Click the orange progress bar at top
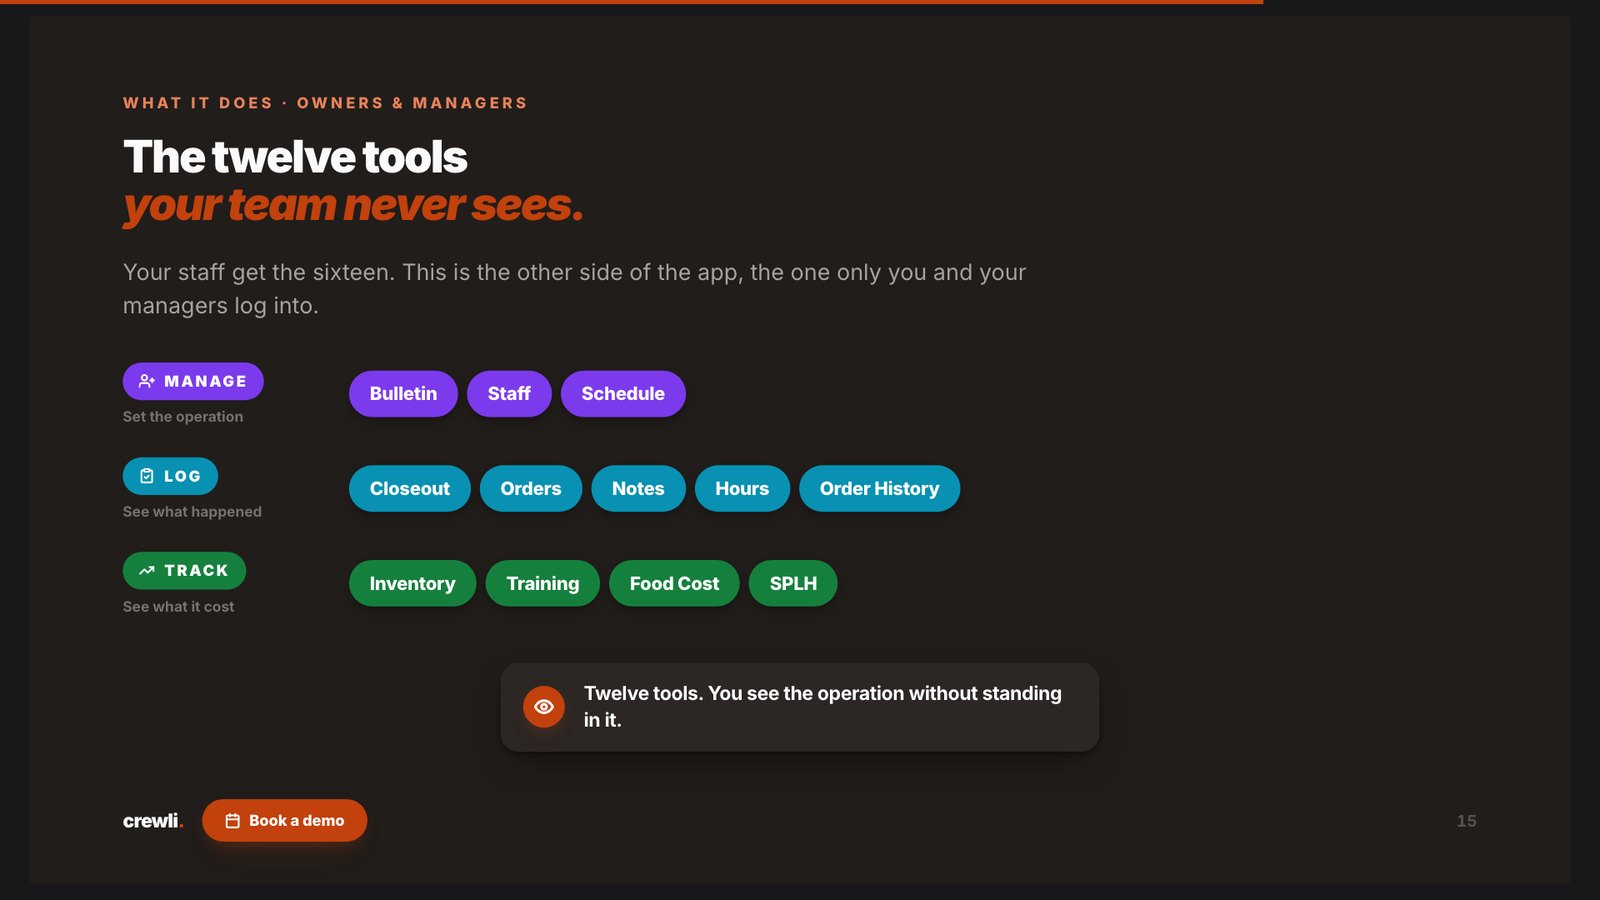The width and height of the screenshot is (1600, 900). point(631,2)
